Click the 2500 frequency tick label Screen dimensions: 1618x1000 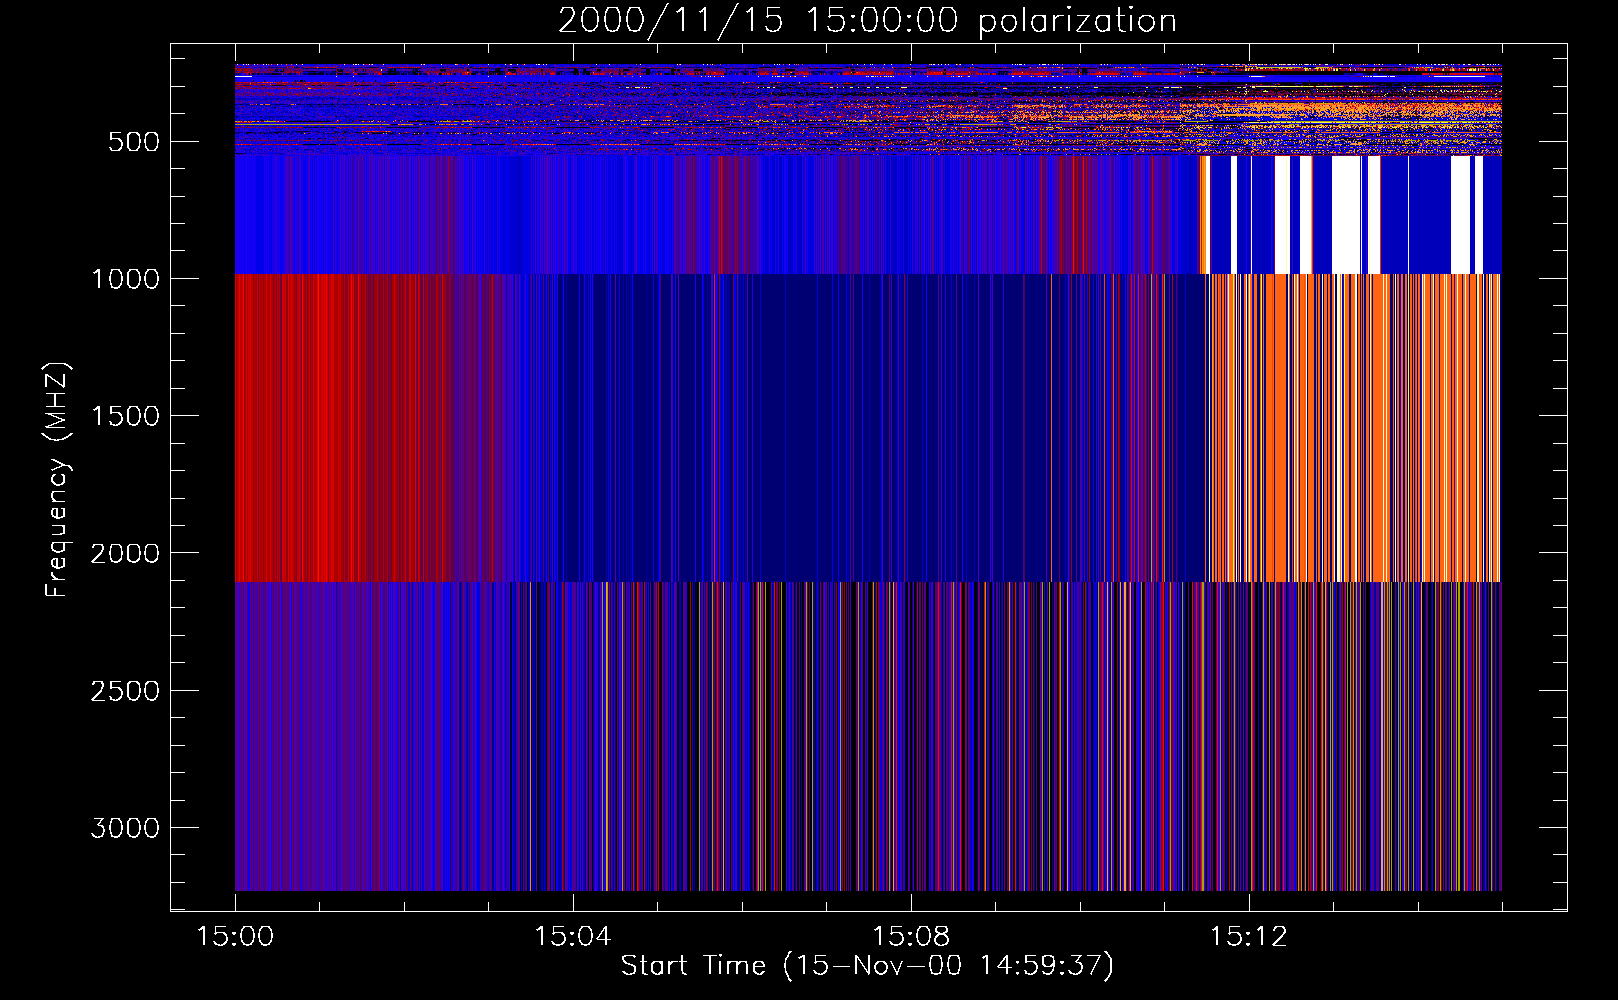[125, 691]
